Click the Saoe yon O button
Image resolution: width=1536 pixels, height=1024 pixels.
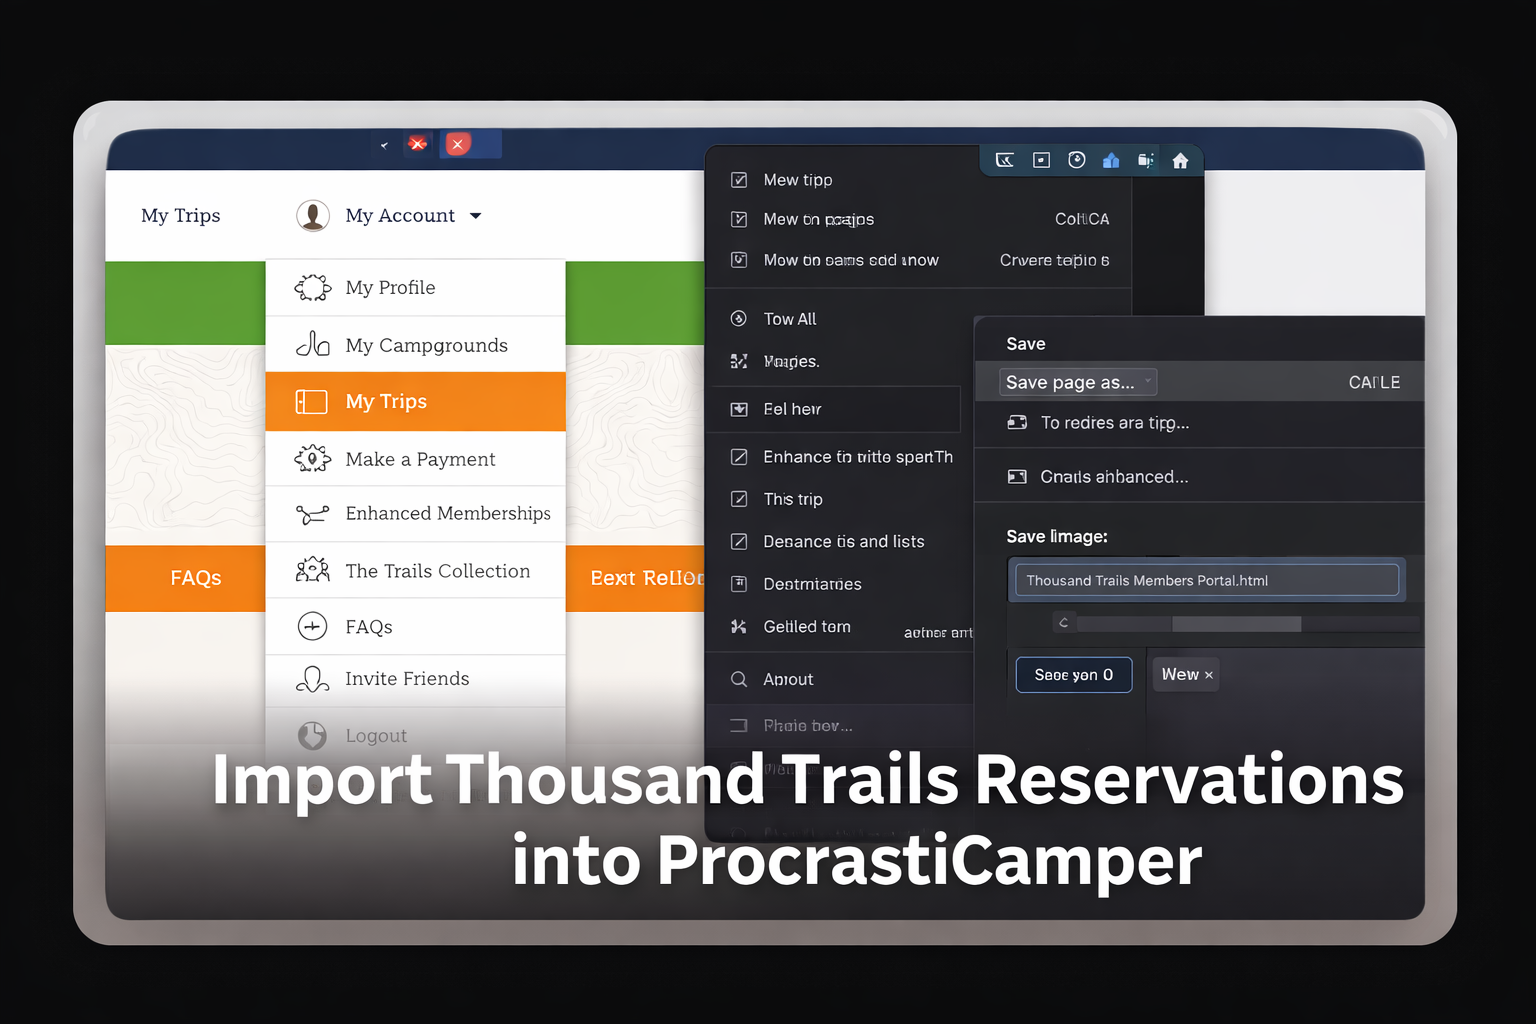tap(1074, 675)
